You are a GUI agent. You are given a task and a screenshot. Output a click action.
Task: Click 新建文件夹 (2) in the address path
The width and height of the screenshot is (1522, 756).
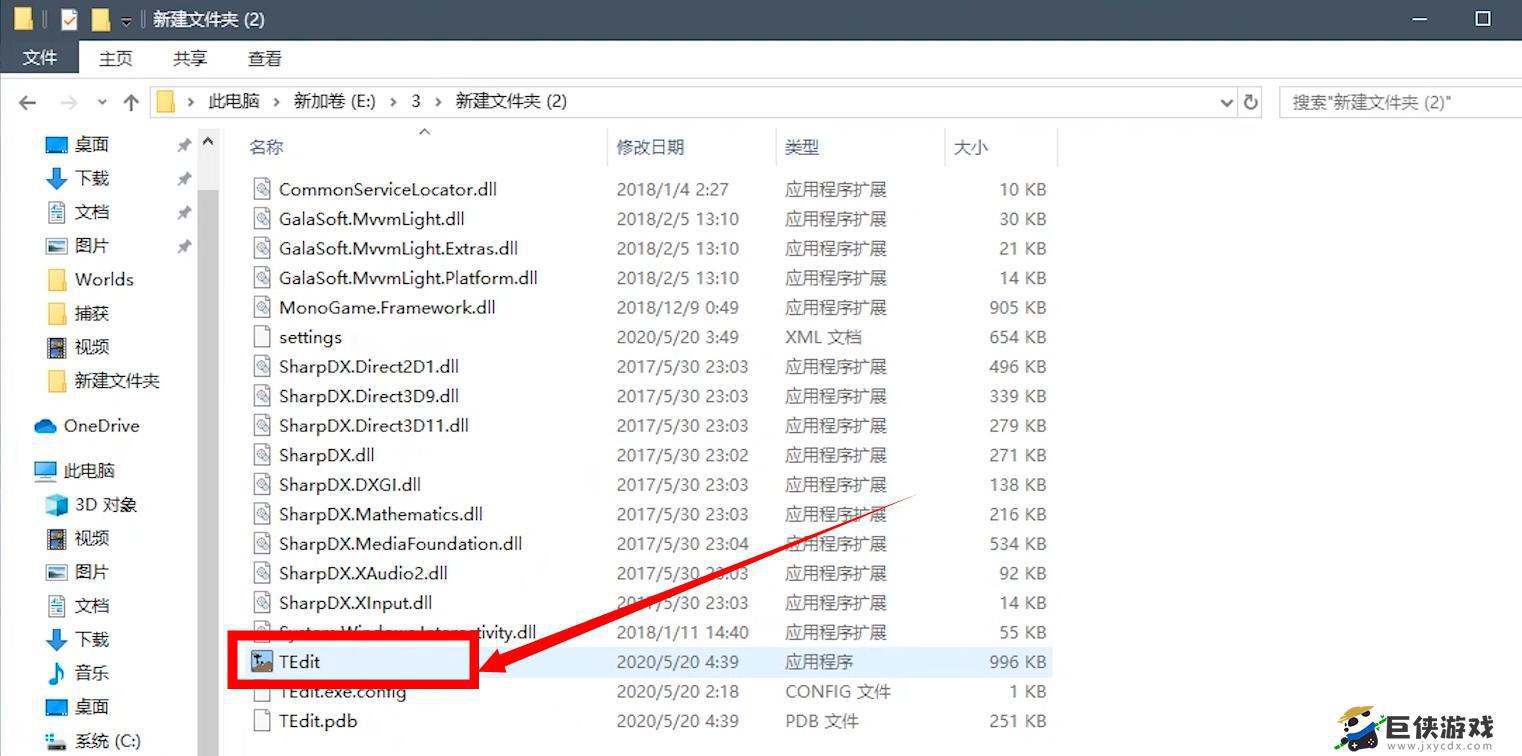click(511, 101)
